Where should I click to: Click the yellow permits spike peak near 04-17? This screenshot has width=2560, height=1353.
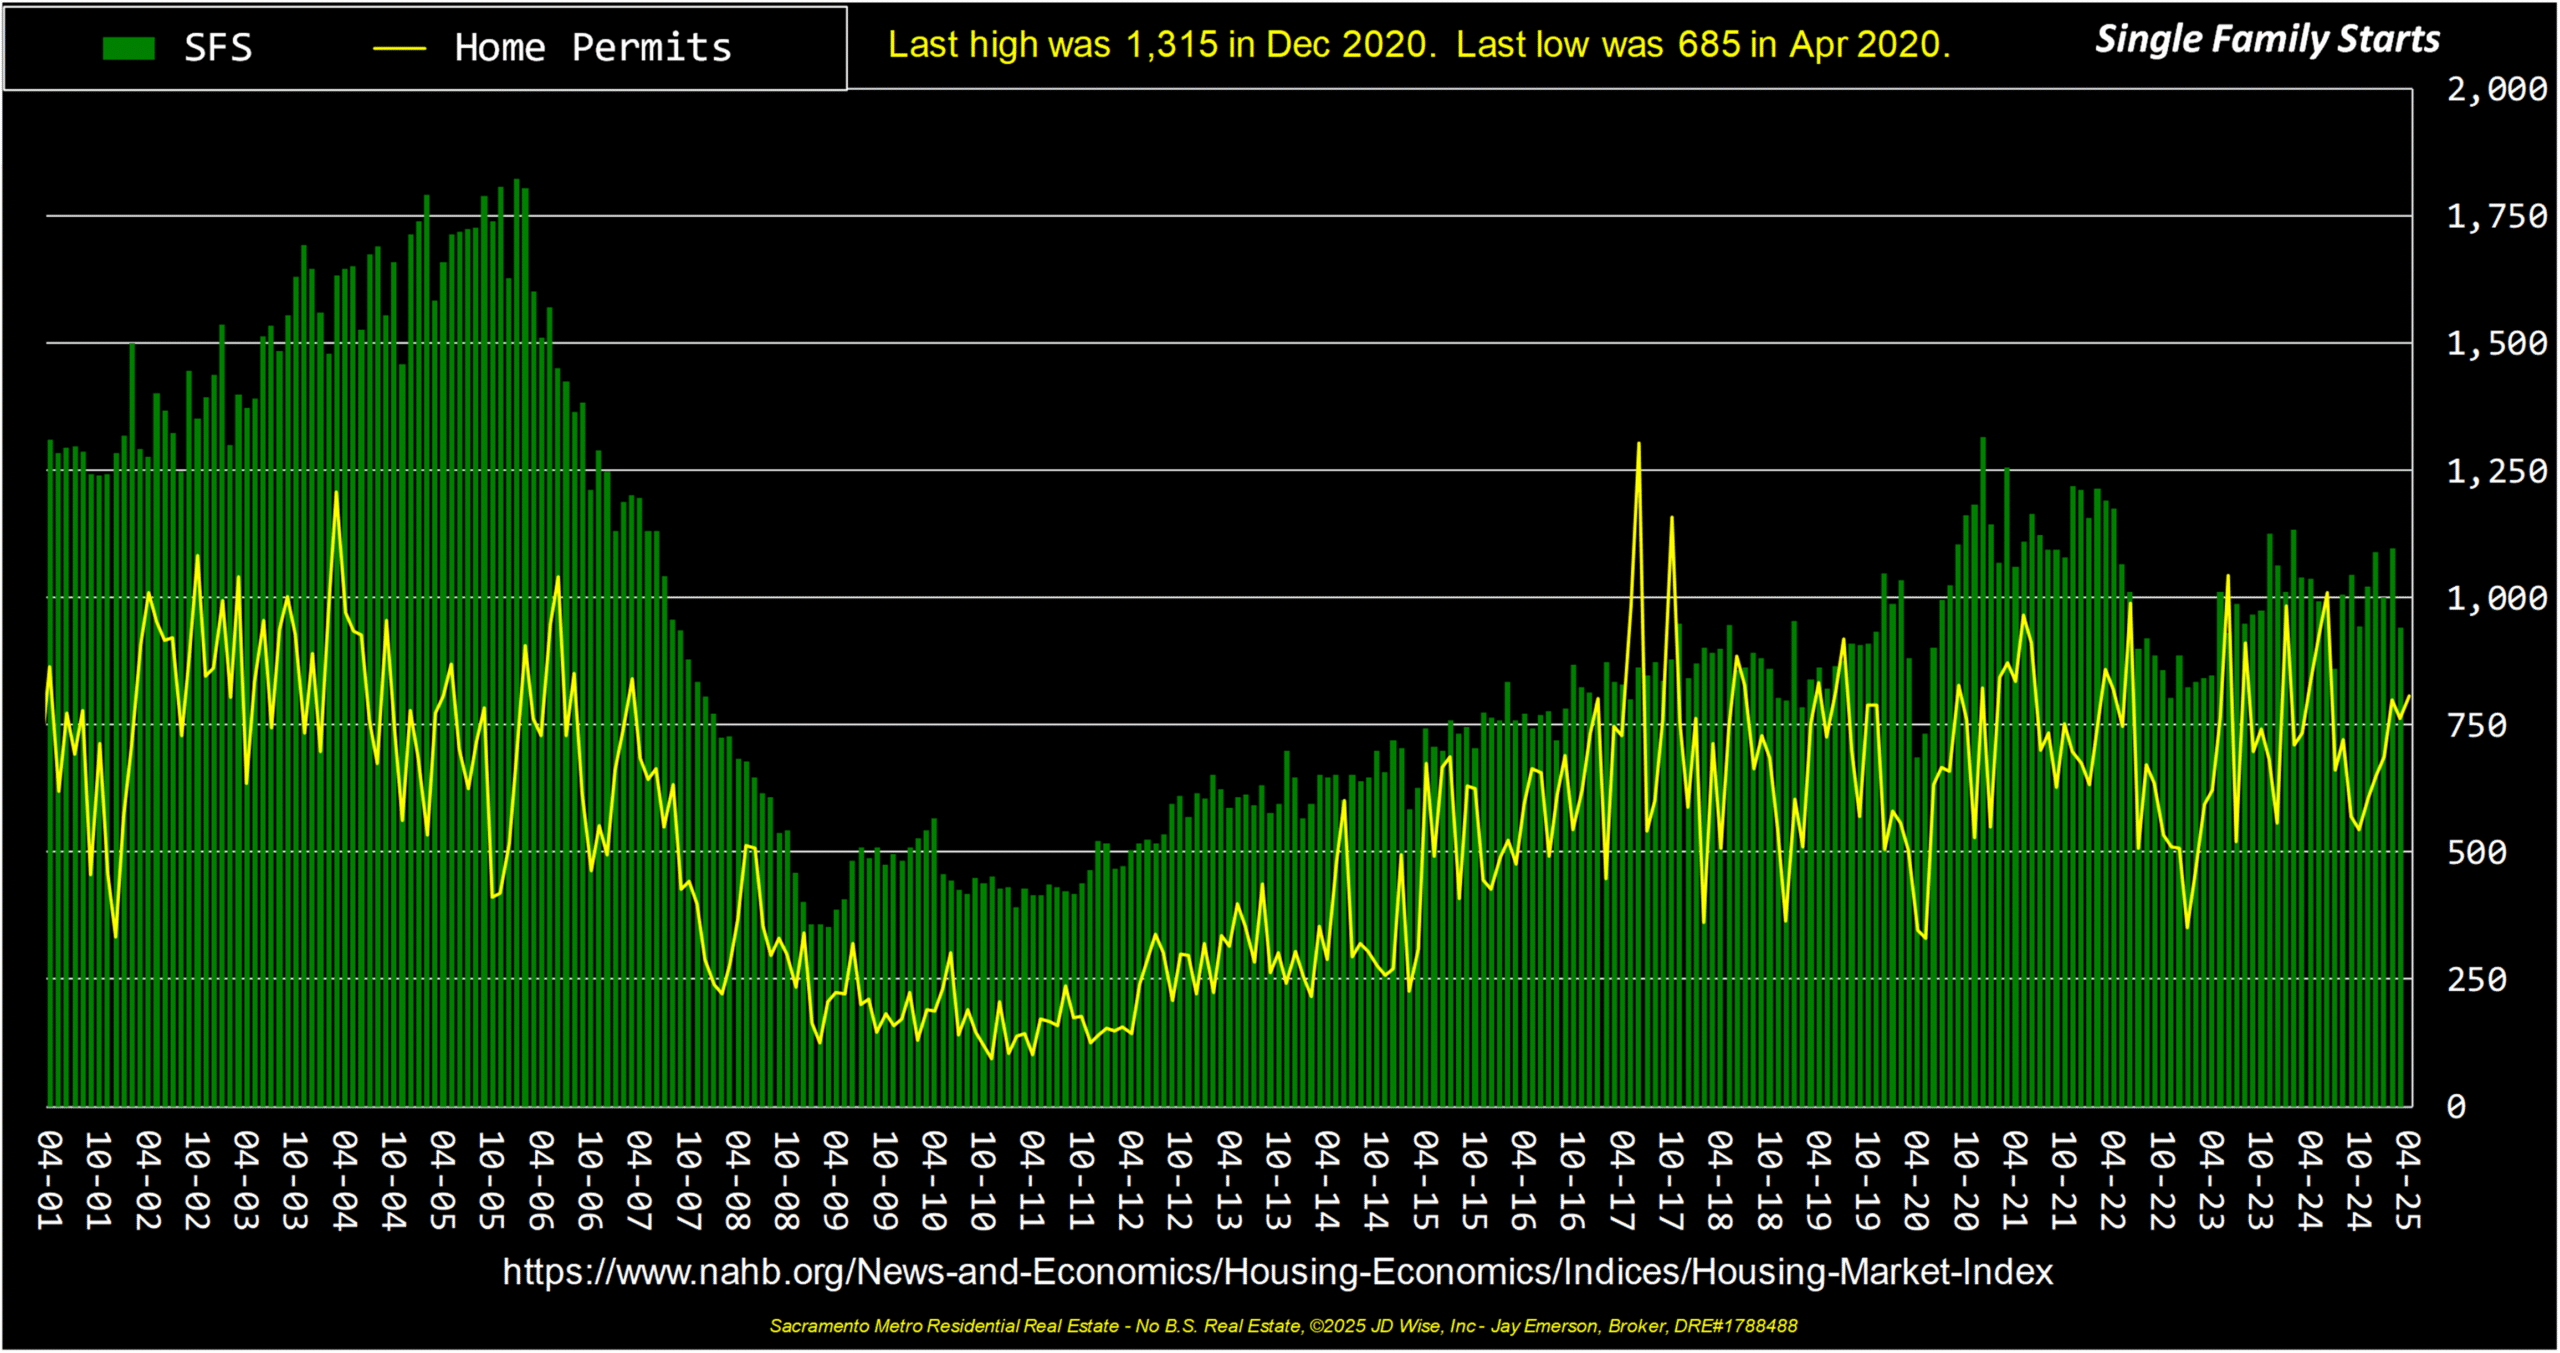[x=1638, y=444]
